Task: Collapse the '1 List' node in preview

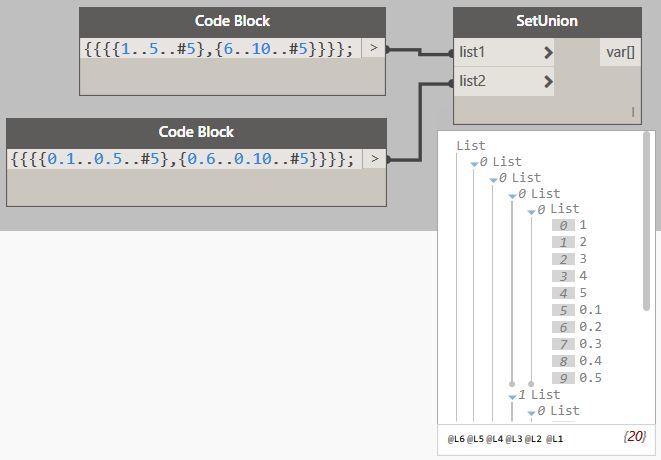Action: click(512, 396)
